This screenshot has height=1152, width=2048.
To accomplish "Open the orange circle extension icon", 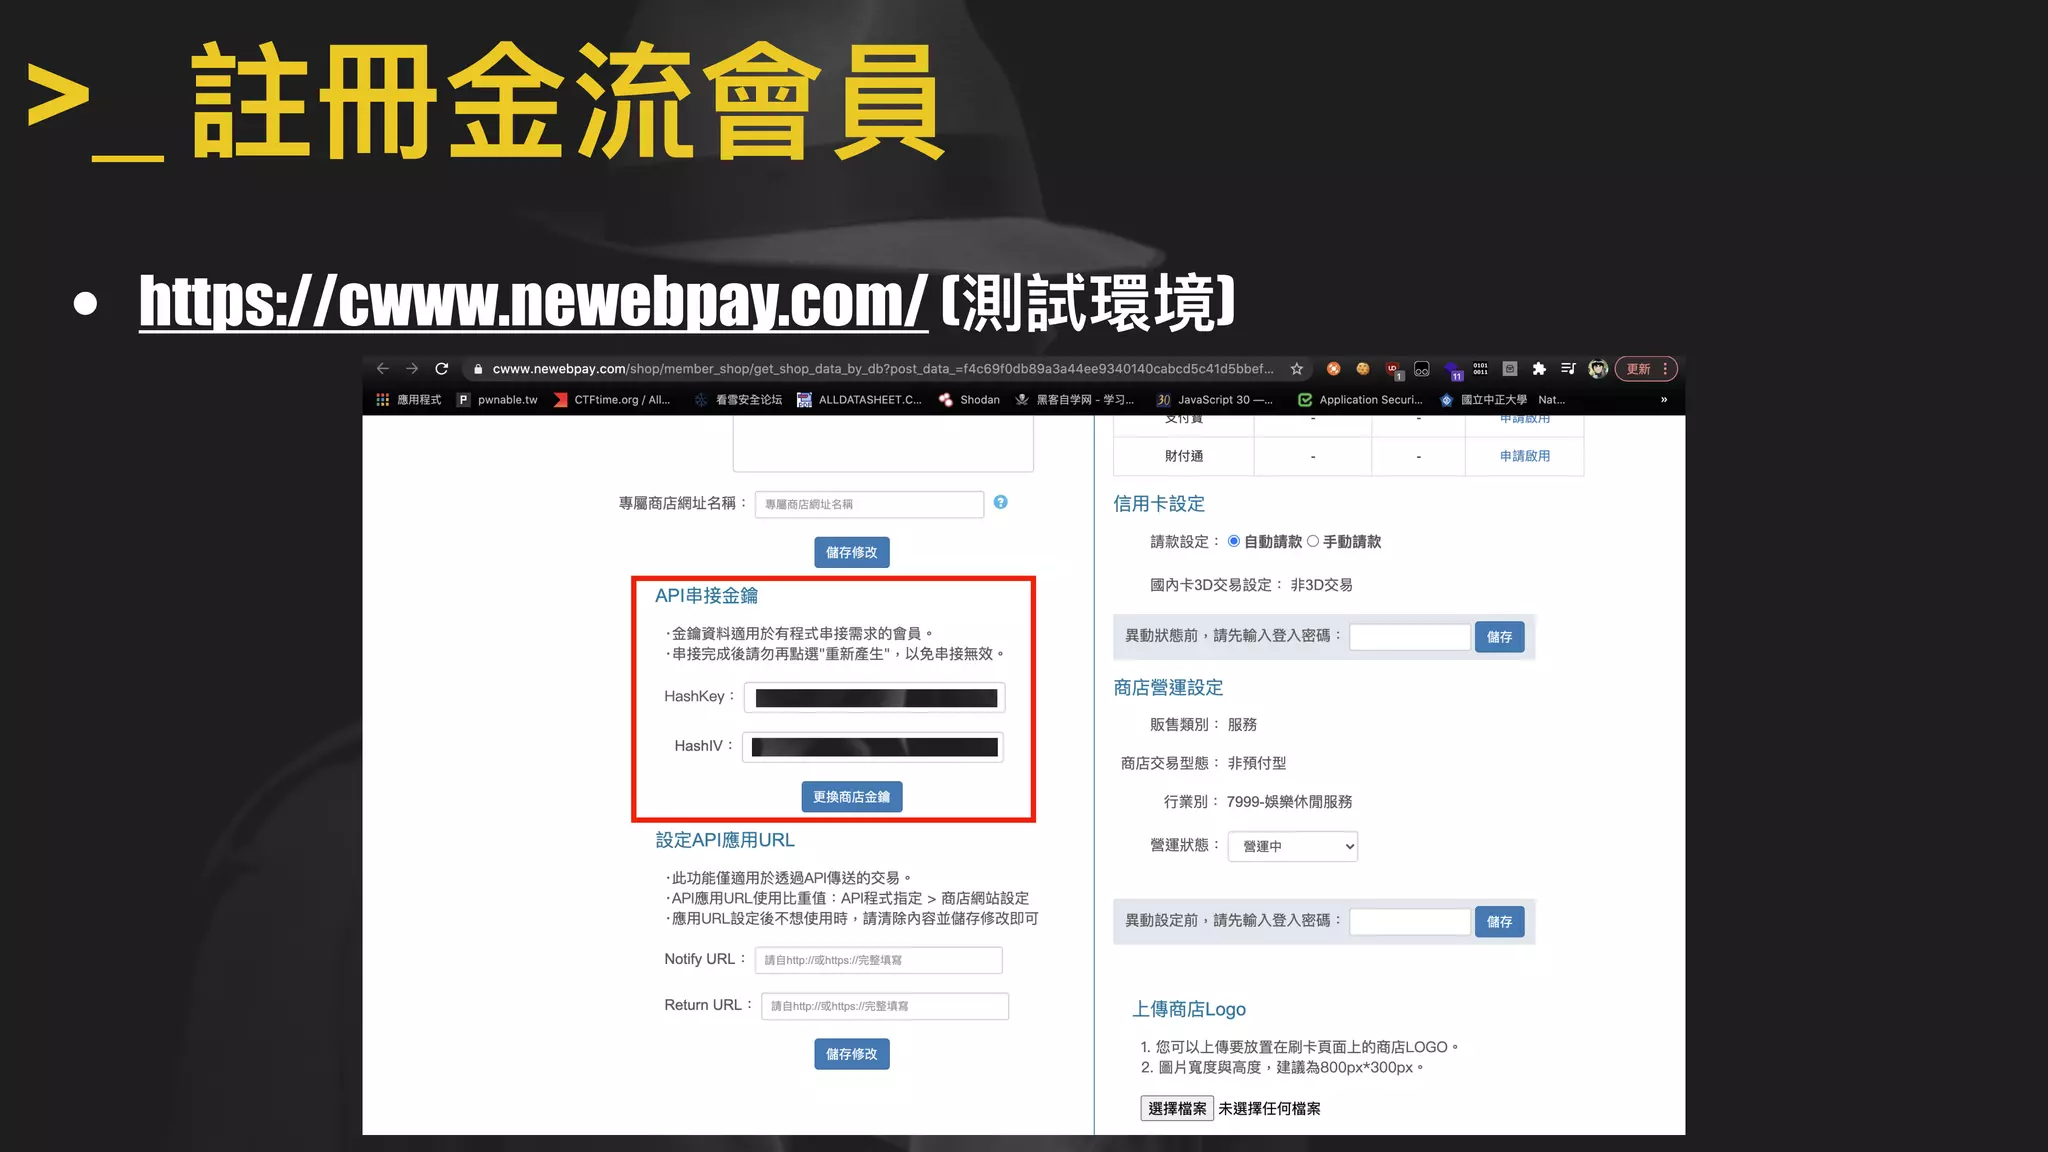I will tap(1333, 369).
